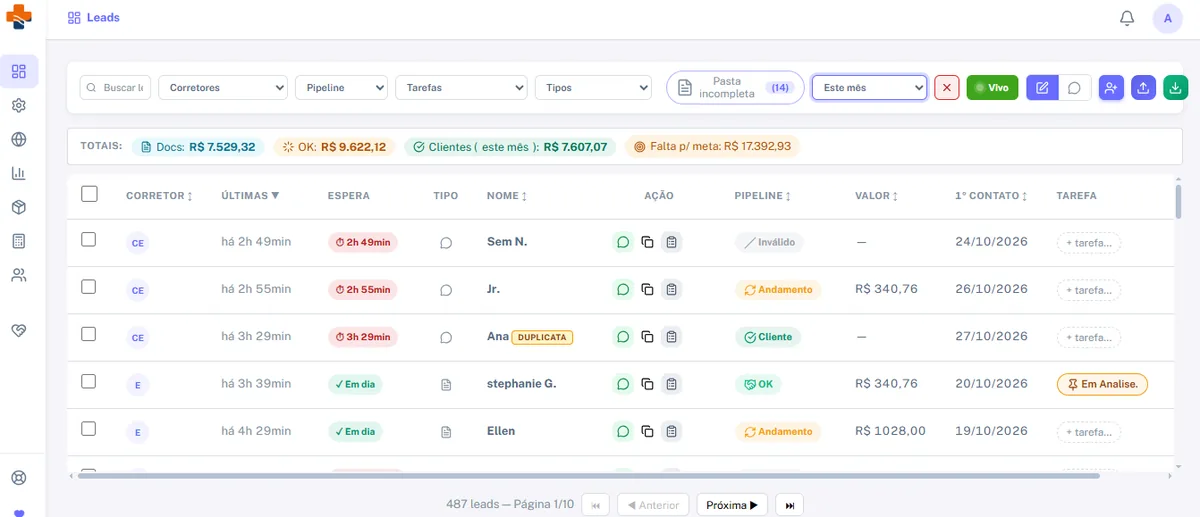Click the add user button
This screenshot has width=1200, height=517.
click(1111, 88)
